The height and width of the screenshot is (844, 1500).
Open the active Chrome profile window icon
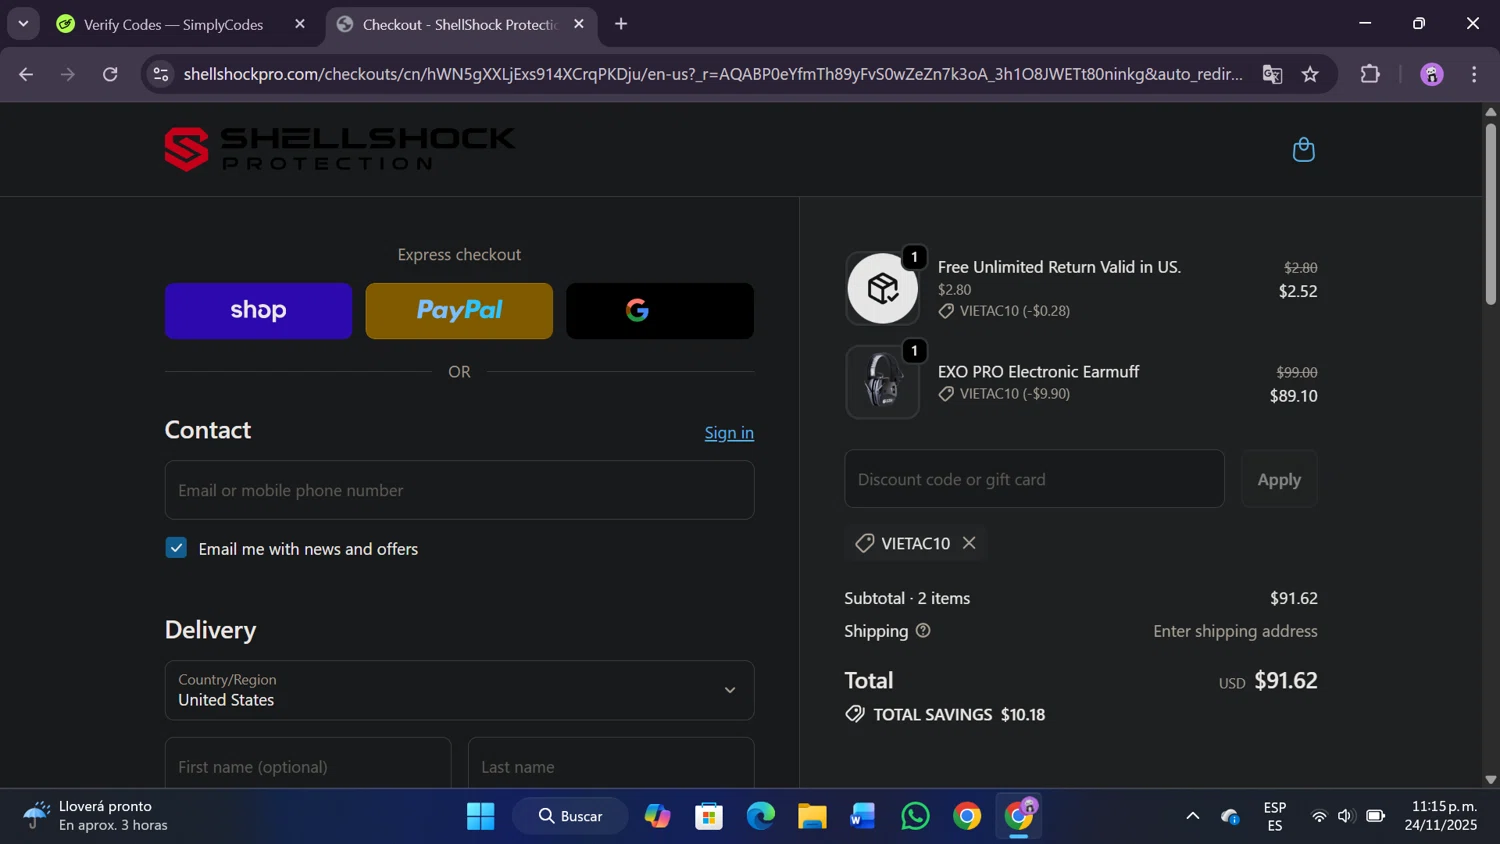1019,816
